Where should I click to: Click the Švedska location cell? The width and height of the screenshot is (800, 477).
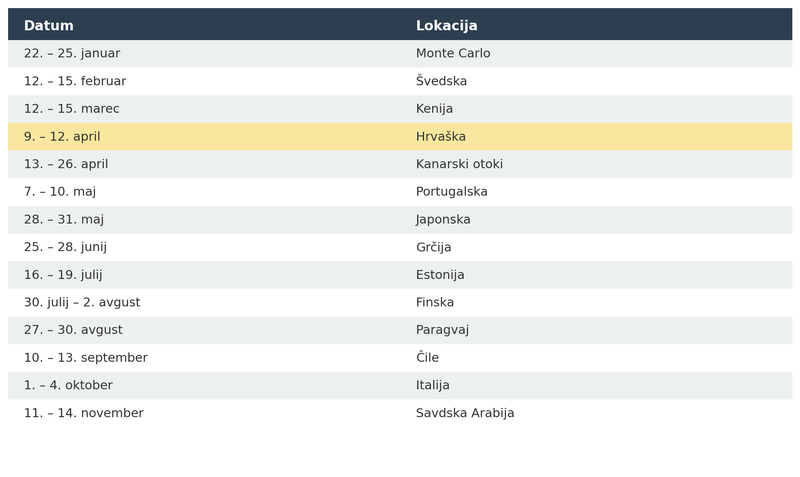pyautogui.click(x=596, y=81)
